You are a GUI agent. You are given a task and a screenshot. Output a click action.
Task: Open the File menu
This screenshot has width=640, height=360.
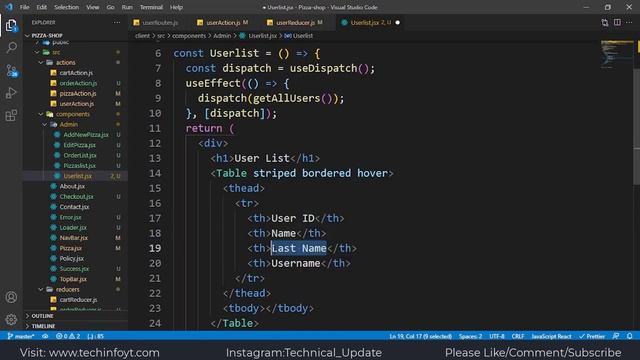tap(24, 7)
